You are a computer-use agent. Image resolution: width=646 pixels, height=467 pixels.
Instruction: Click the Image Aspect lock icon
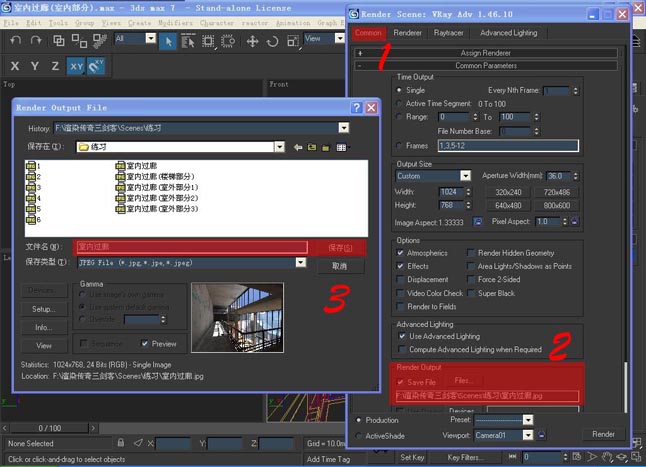477,222
